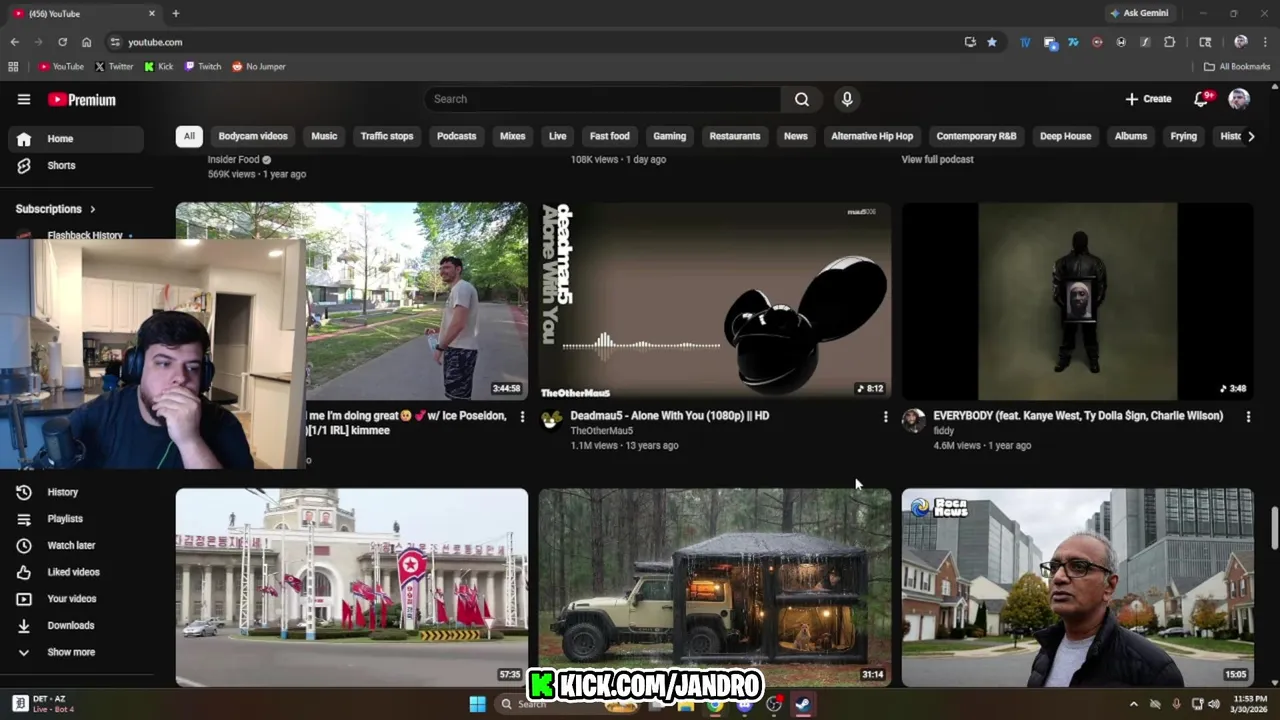Open more options for EVERYBODY video

coord(1248,417)
